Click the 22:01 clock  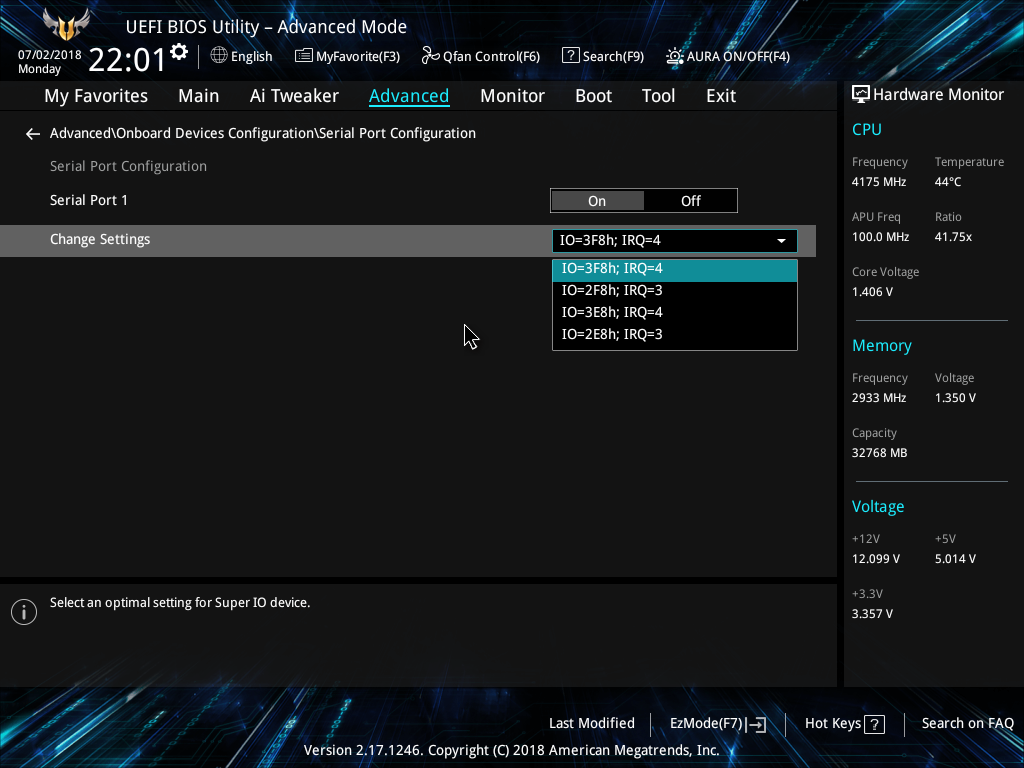127,60
